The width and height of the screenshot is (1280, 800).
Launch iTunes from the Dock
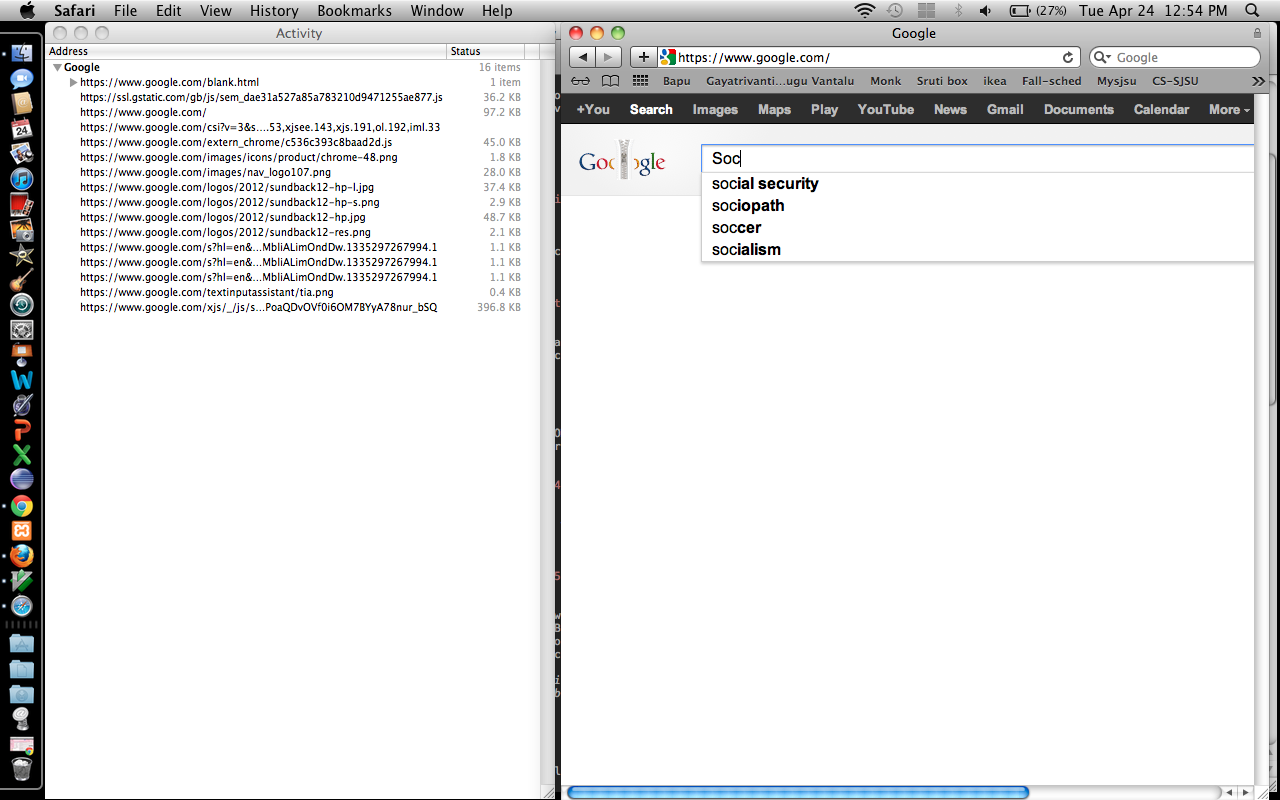pyautogui.click(x=22, y=179)
